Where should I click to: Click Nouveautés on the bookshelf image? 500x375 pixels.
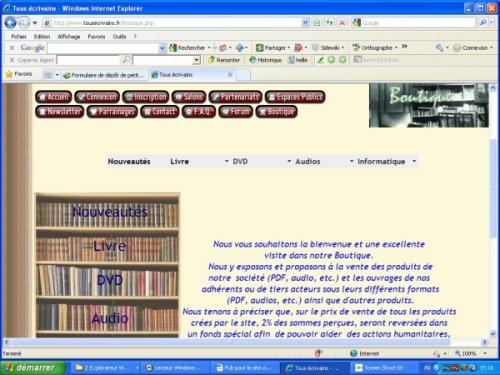click(110, 212)
